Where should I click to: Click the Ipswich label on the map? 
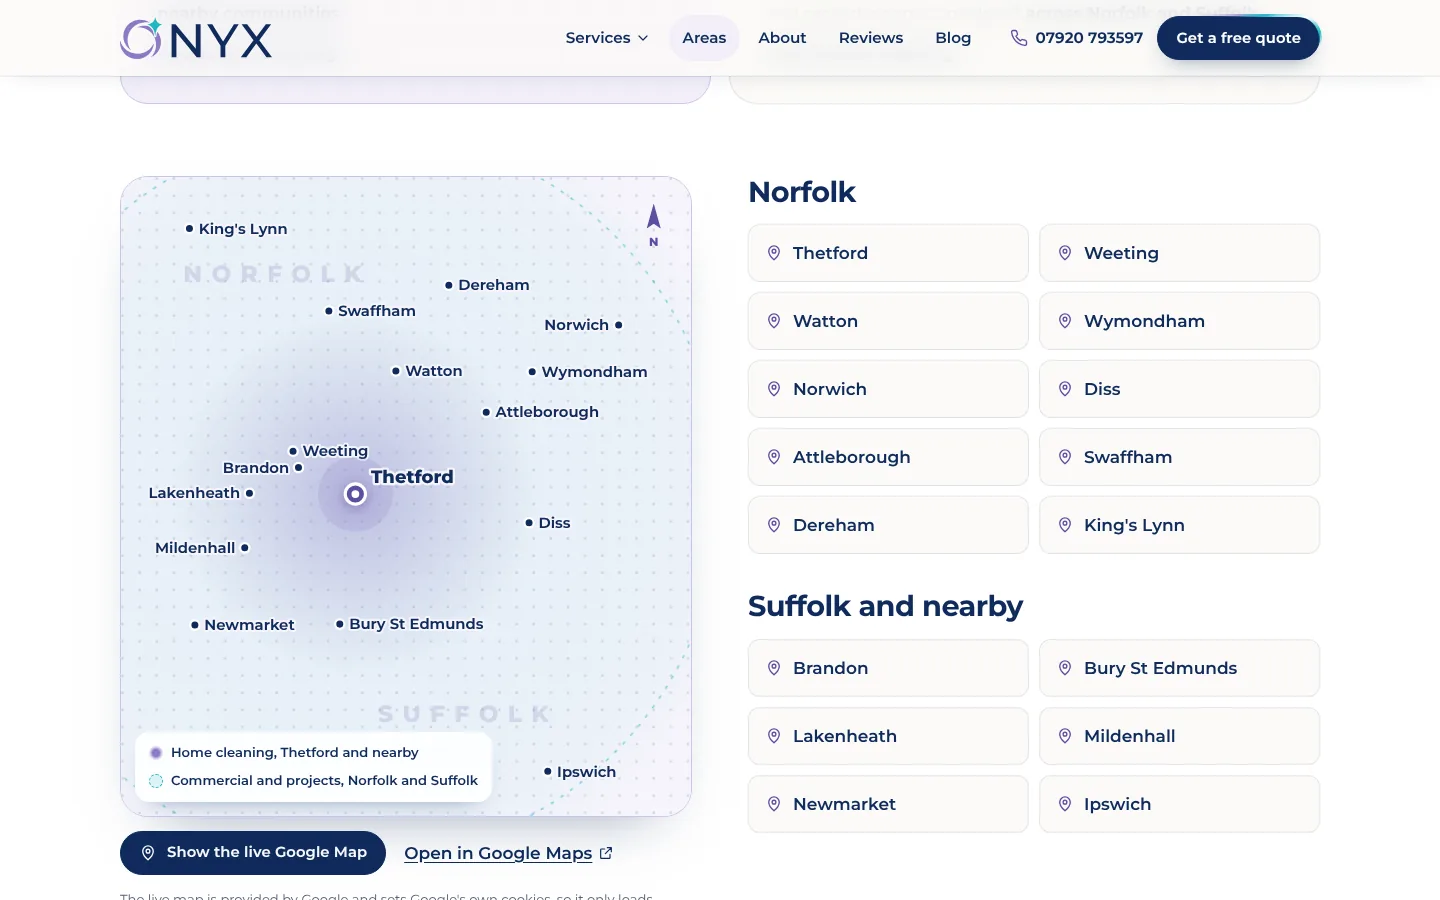586,772
